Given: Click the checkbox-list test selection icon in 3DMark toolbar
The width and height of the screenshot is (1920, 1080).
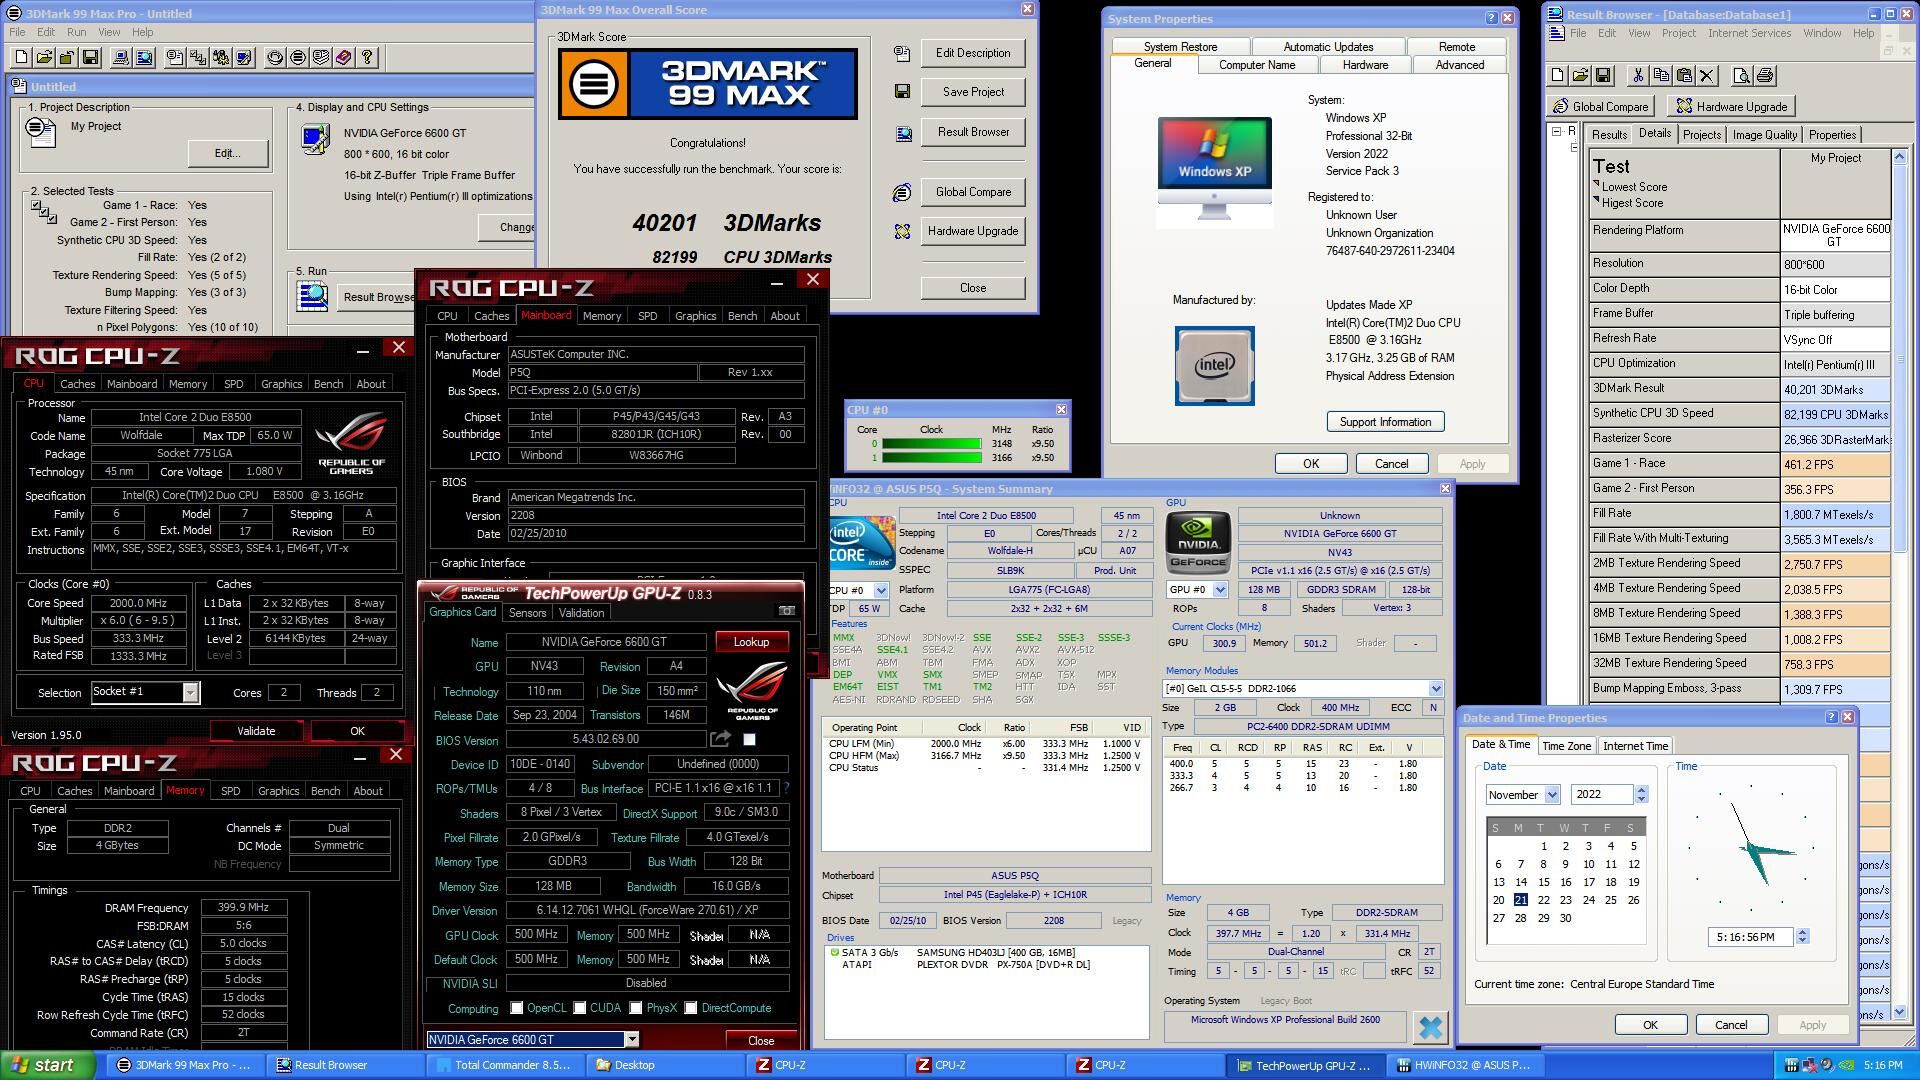Looking at the screenshot, I should 198,57.
